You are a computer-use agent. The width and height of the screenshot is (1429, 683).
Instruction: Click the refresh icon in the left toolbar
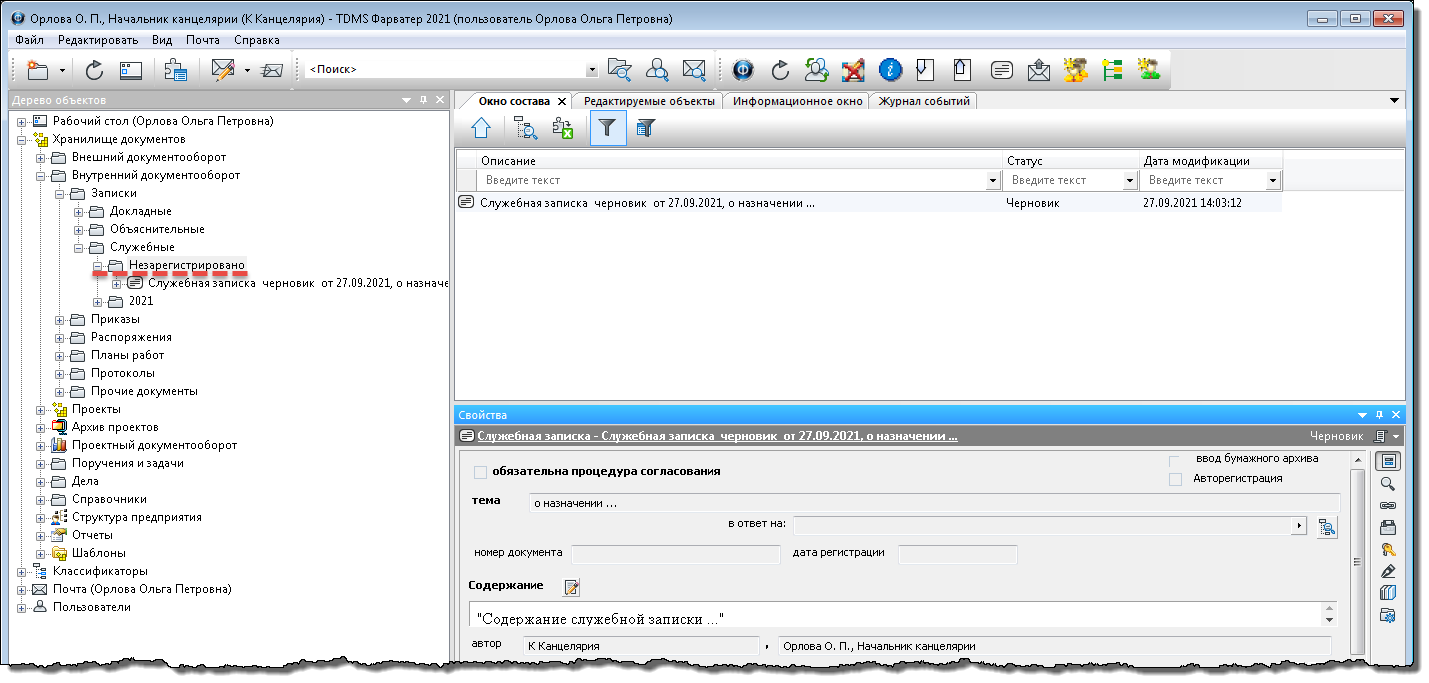pyautogui.click(x=94, y=70)
